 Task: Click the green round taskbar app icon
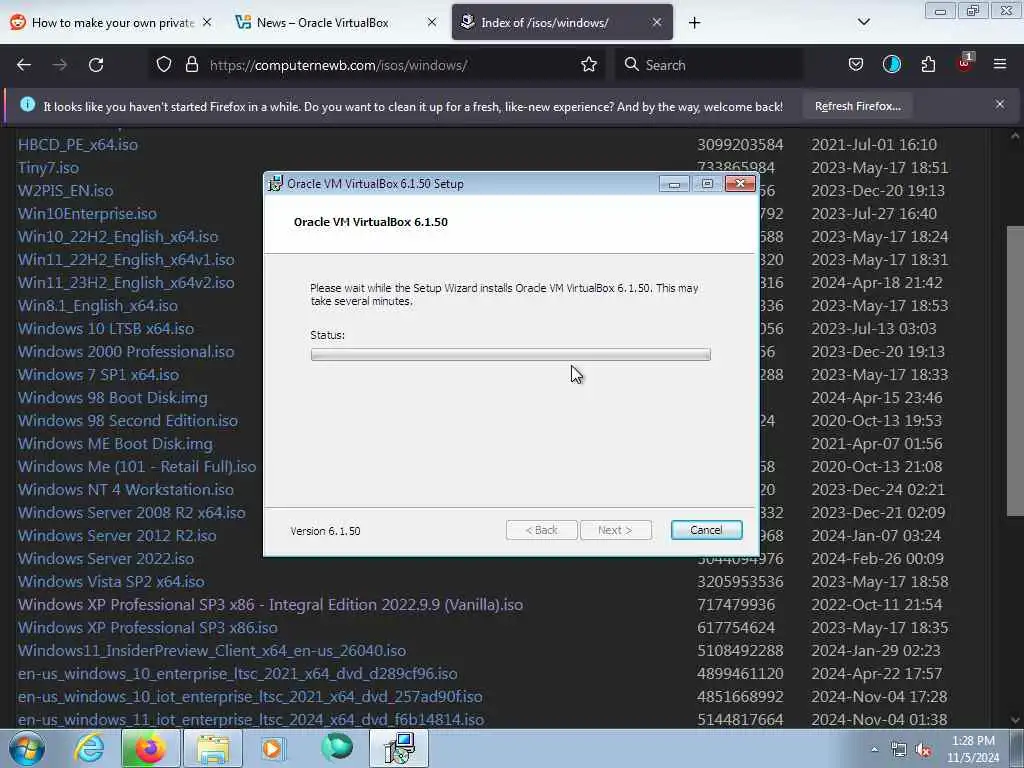click(337, 748)
